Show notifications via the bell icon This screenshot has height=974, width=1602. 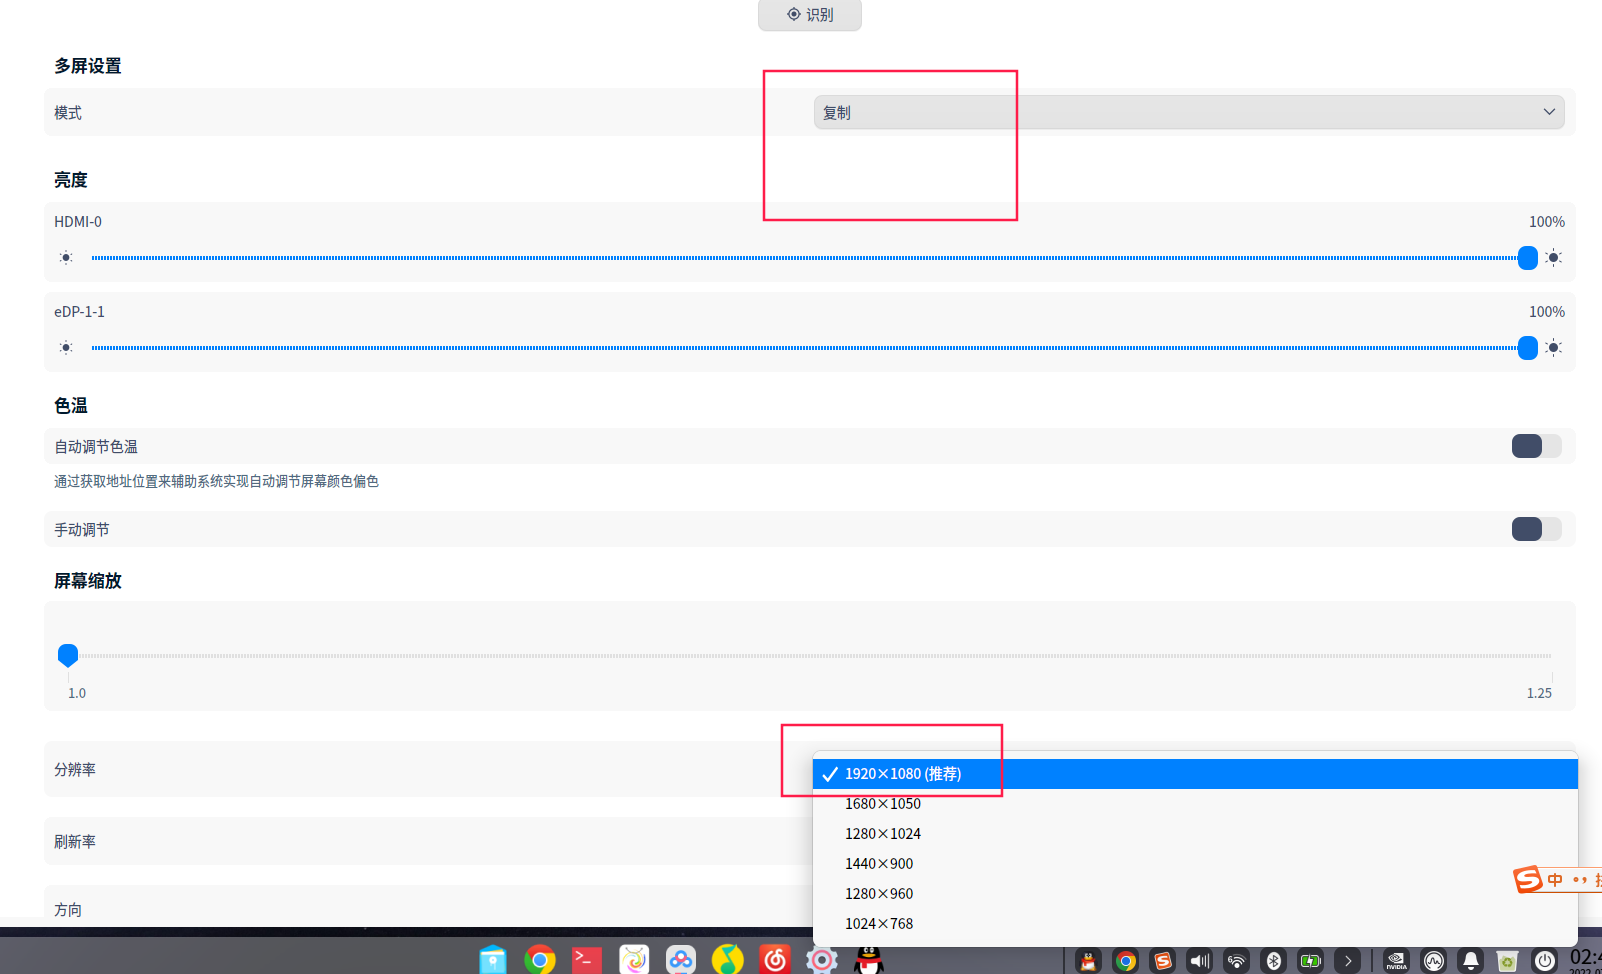pyautogui.click(x=1471, y=961)
